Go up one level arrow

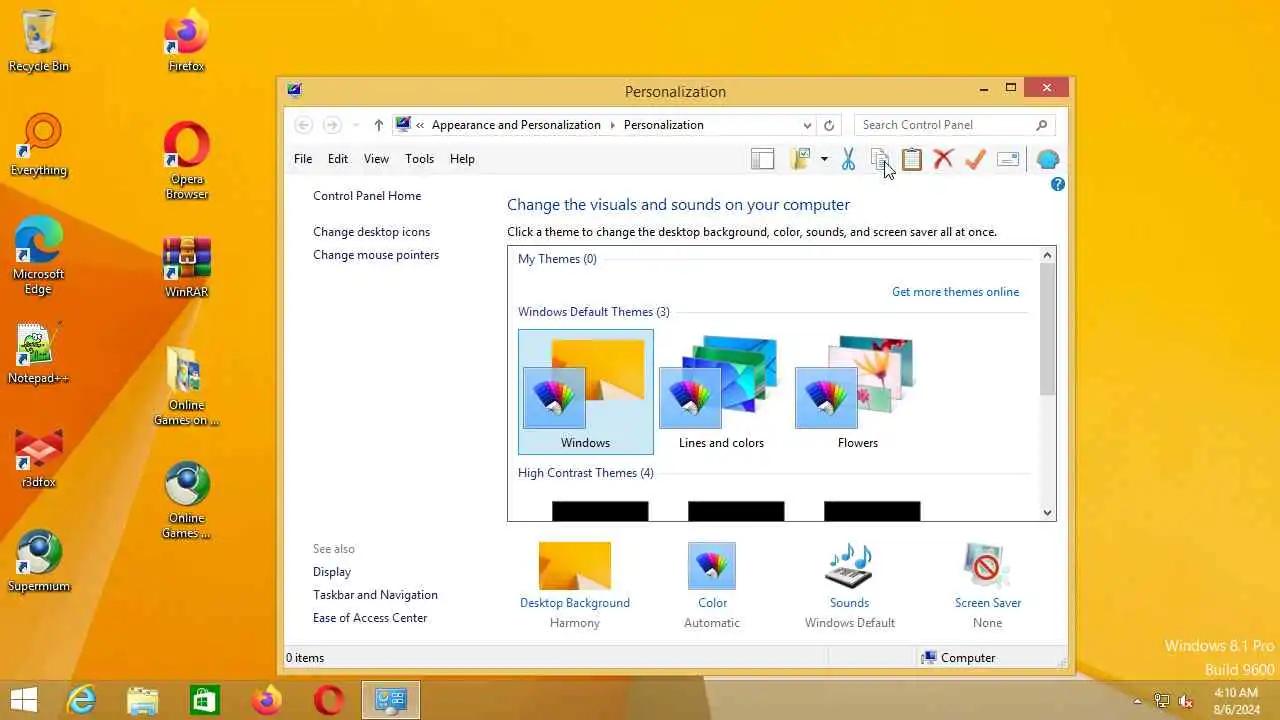coord(378,125)
